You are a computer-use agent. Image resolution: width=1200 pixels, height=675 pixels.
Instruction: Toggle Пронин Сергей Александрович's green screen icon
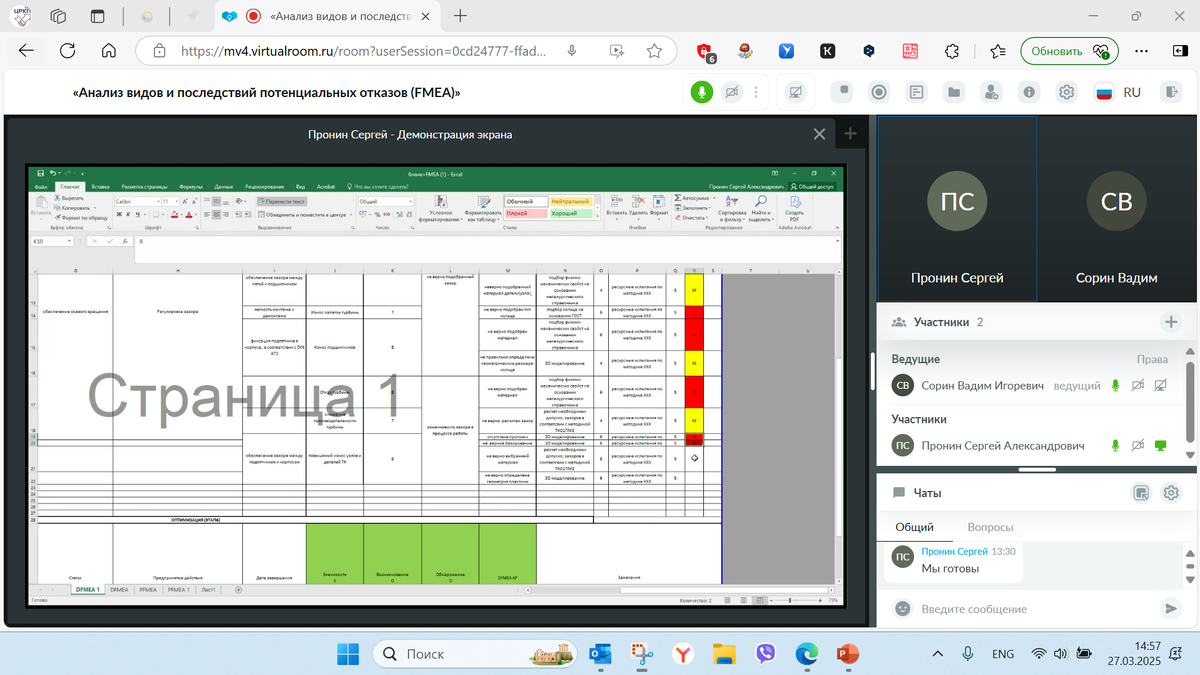[x=1160, y=445]
